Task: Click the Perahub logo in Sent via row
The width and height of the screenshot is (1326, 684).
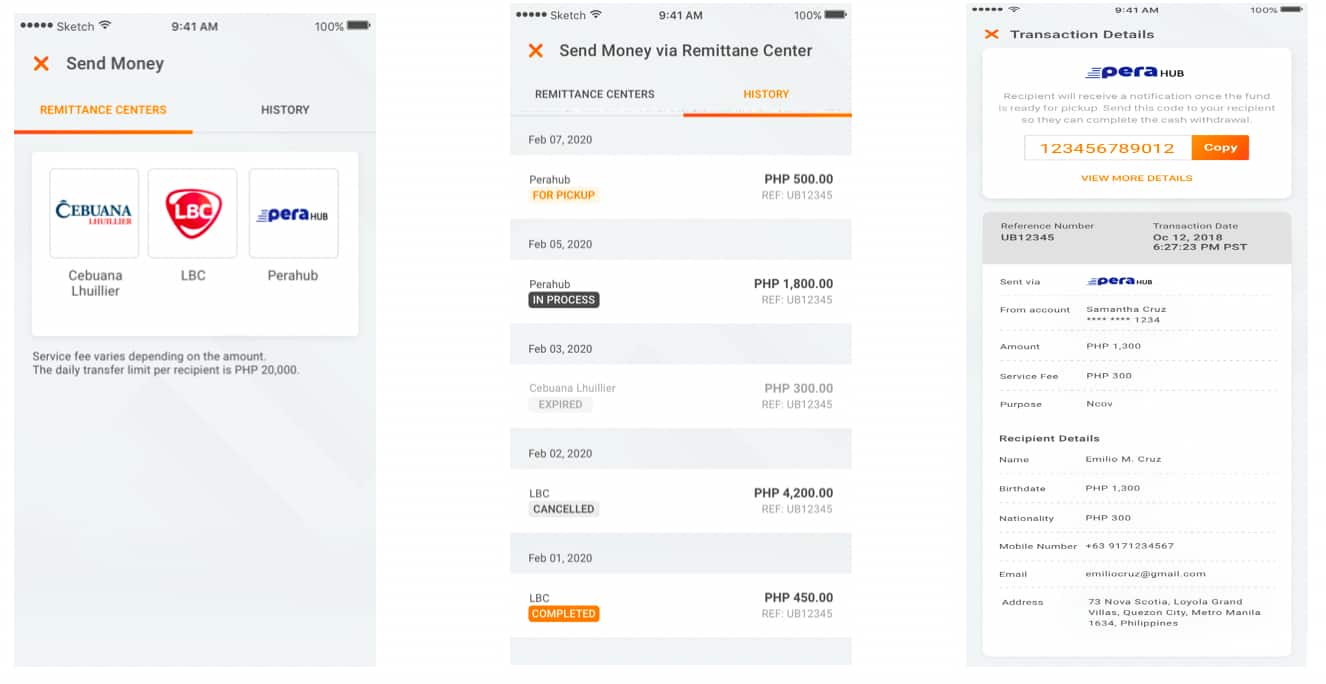Action: 1119,282
